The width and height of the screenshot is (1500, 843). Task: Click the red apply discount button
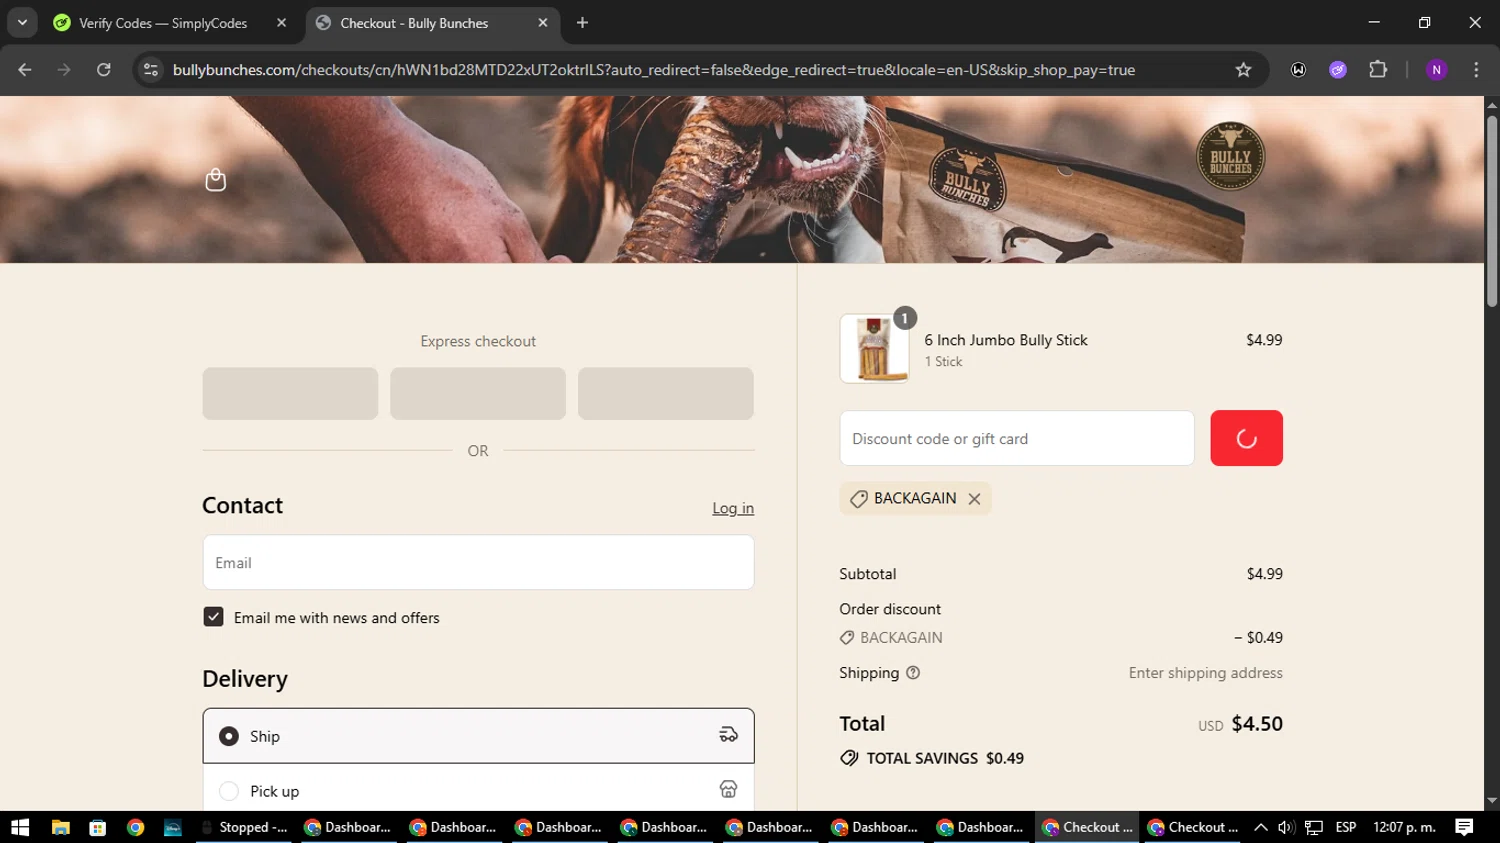click(x=1246, y=438)
